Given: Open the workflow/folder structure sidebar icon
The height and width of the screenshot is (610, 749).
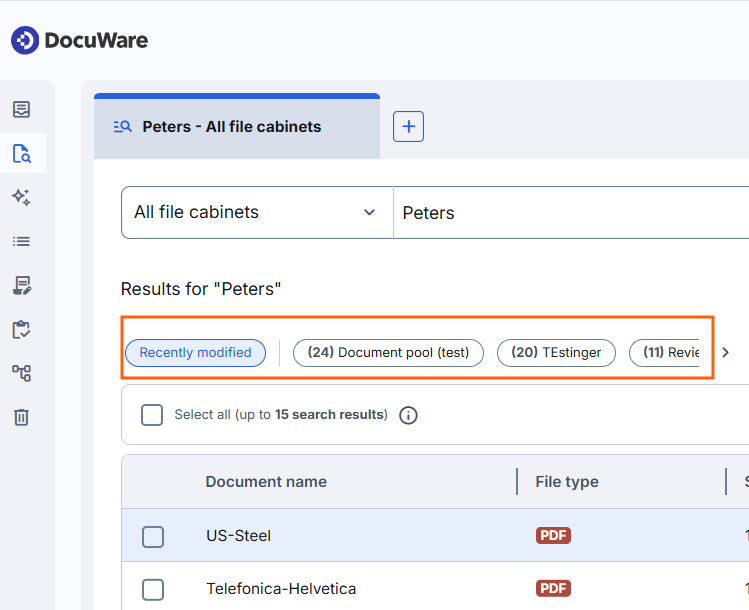Looking at the screenshot, I should coord(21,373).
